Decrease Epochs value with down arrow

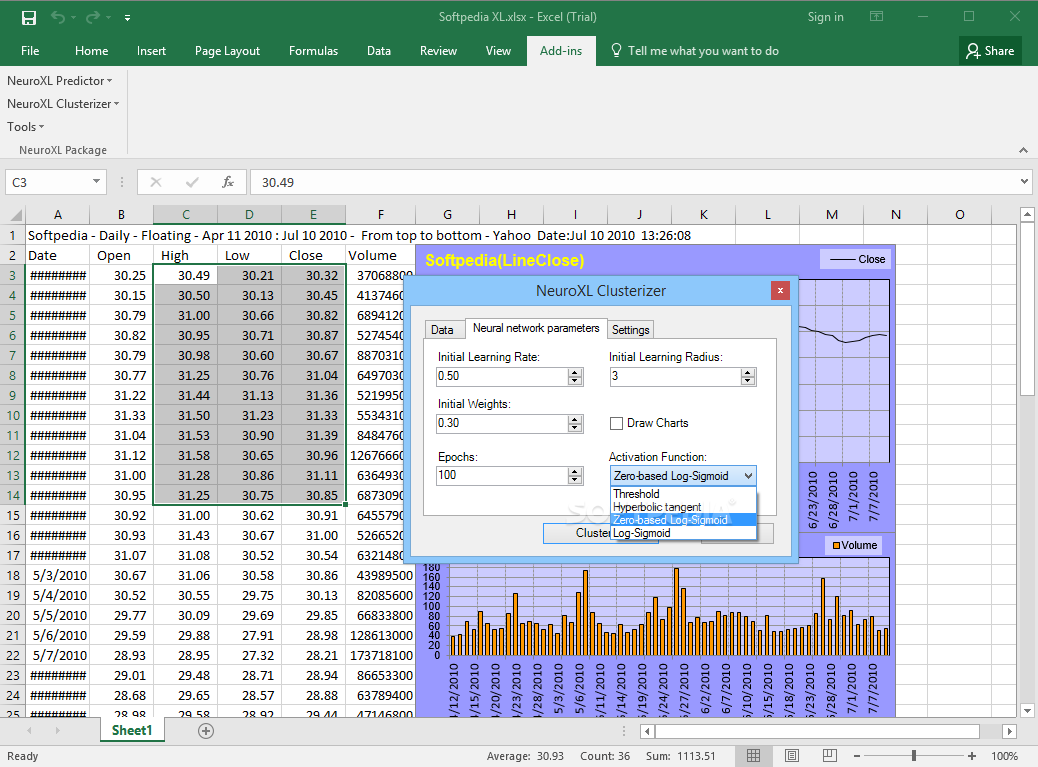point(575,480)
